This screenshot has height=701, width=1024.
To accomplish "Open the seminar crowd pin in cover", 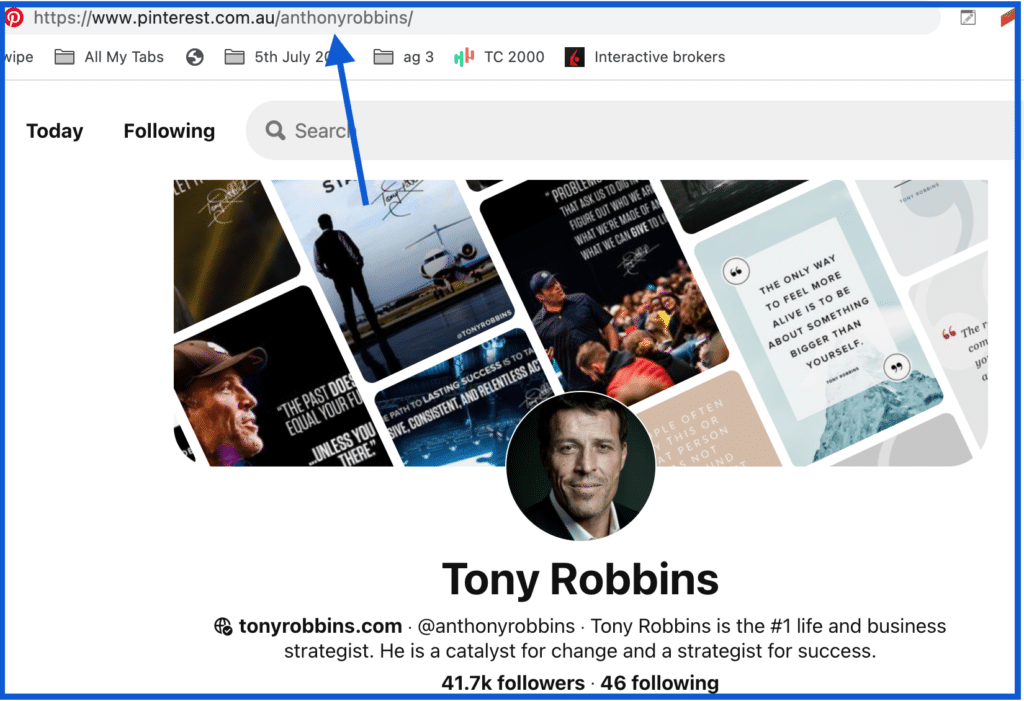I will (x=604, y=294).
